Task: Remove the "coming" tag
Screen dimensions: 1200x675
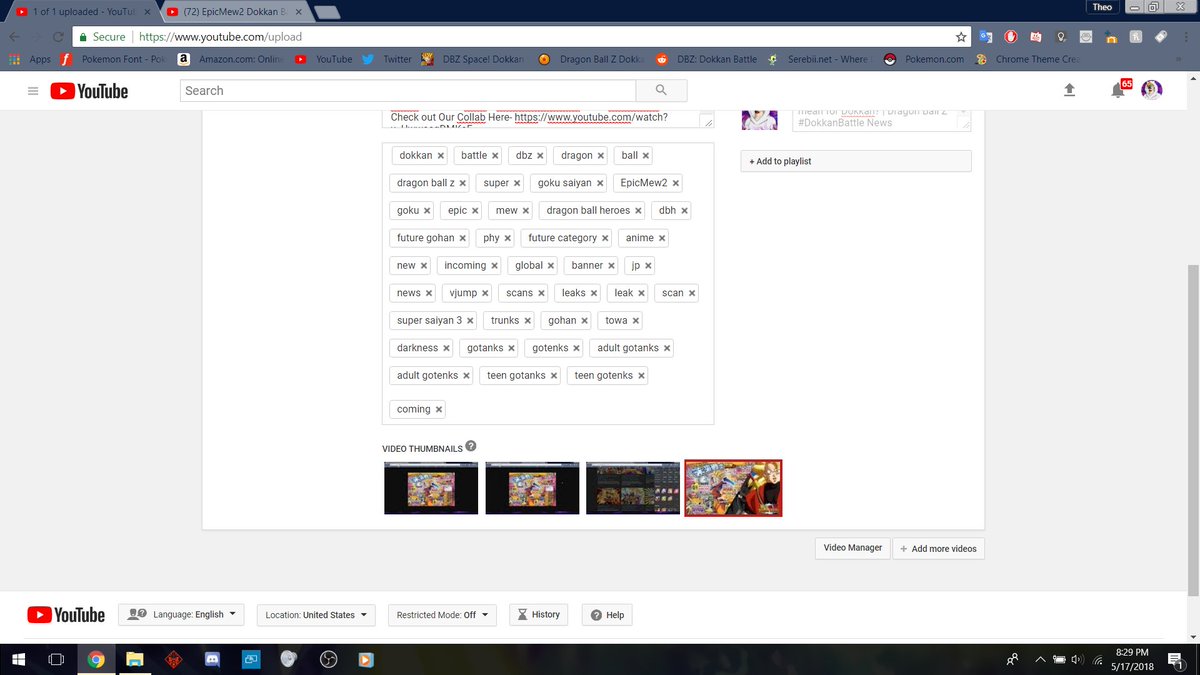Action: coord(438,410)
